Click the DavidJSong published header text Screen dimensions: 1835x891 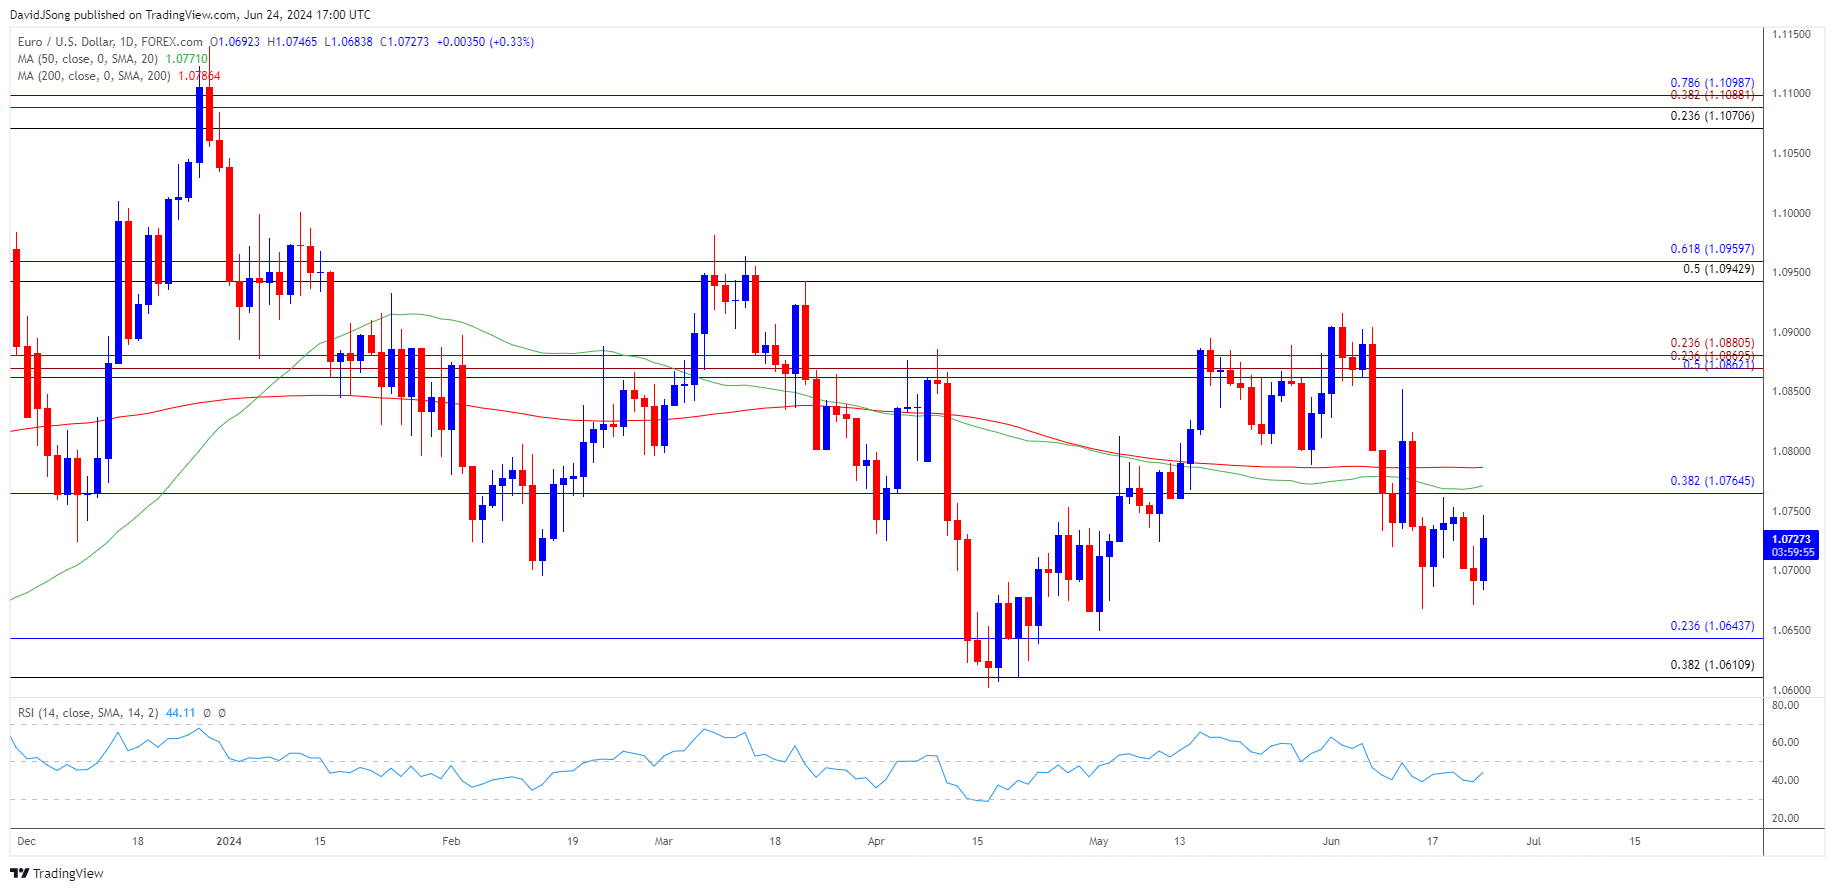[x=189, y=14]
